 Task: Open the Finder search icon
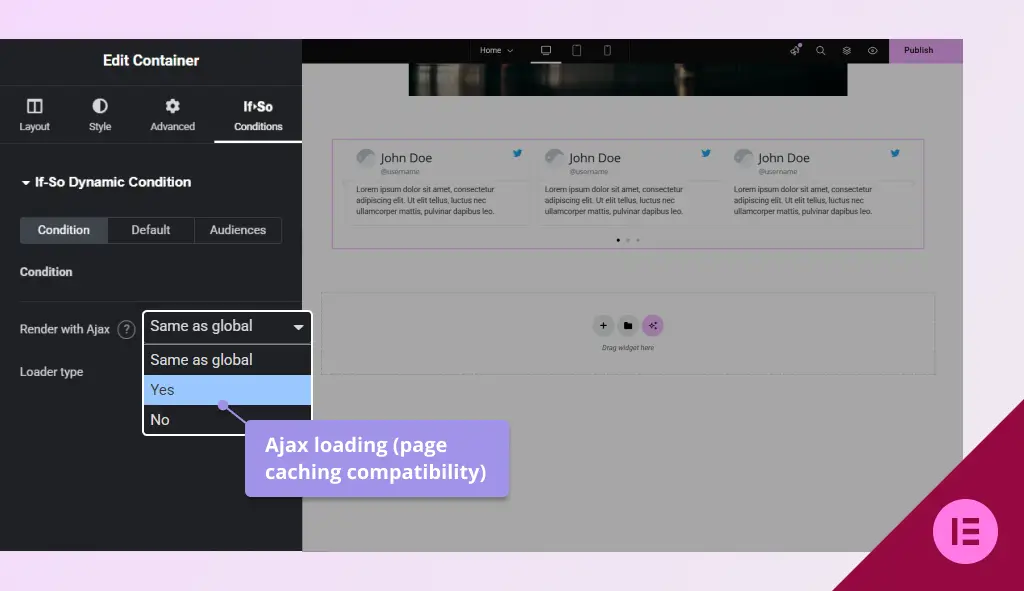click(x=821, y=50)
